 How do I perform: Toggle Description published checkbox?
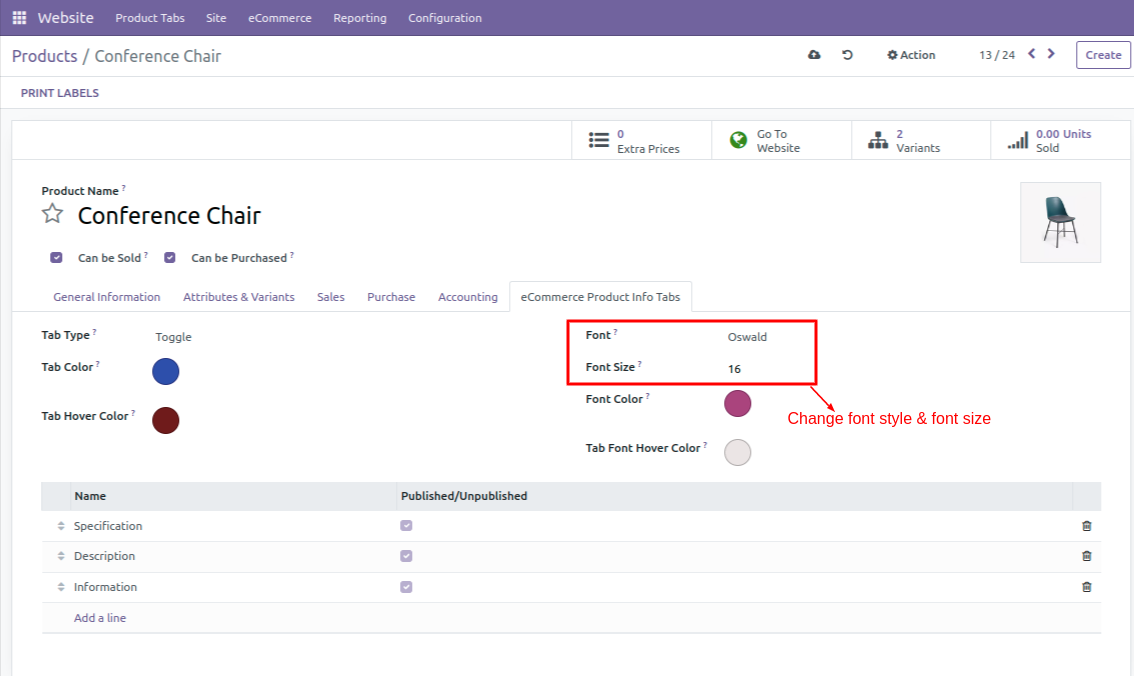406,556
